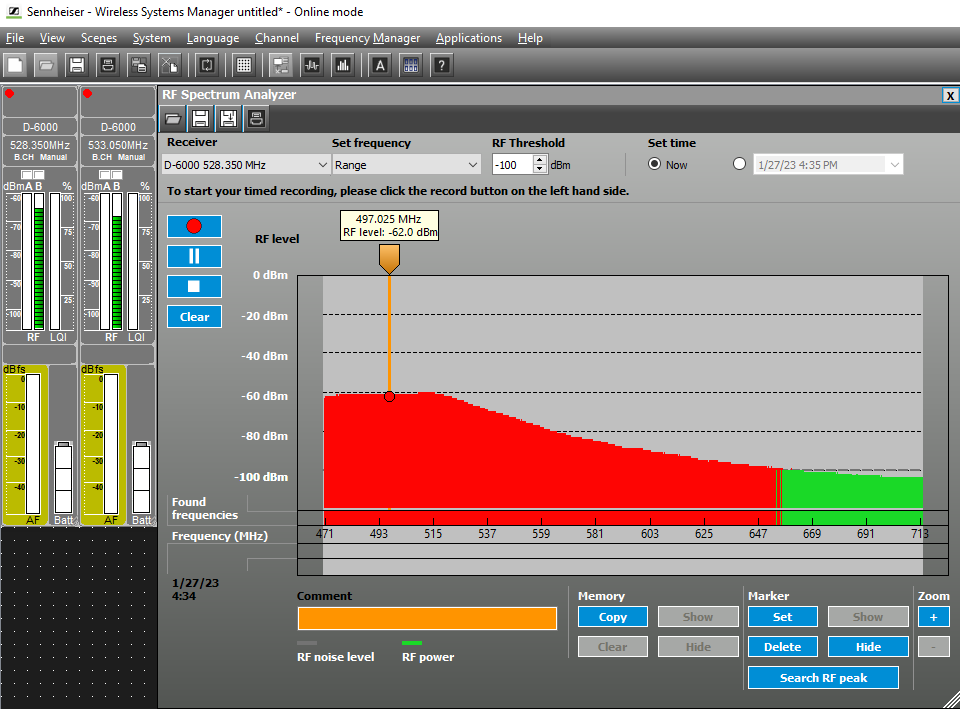Click the Set button under Marker
960x709 pixels.
pyautogui.click(x=782, y=617)
